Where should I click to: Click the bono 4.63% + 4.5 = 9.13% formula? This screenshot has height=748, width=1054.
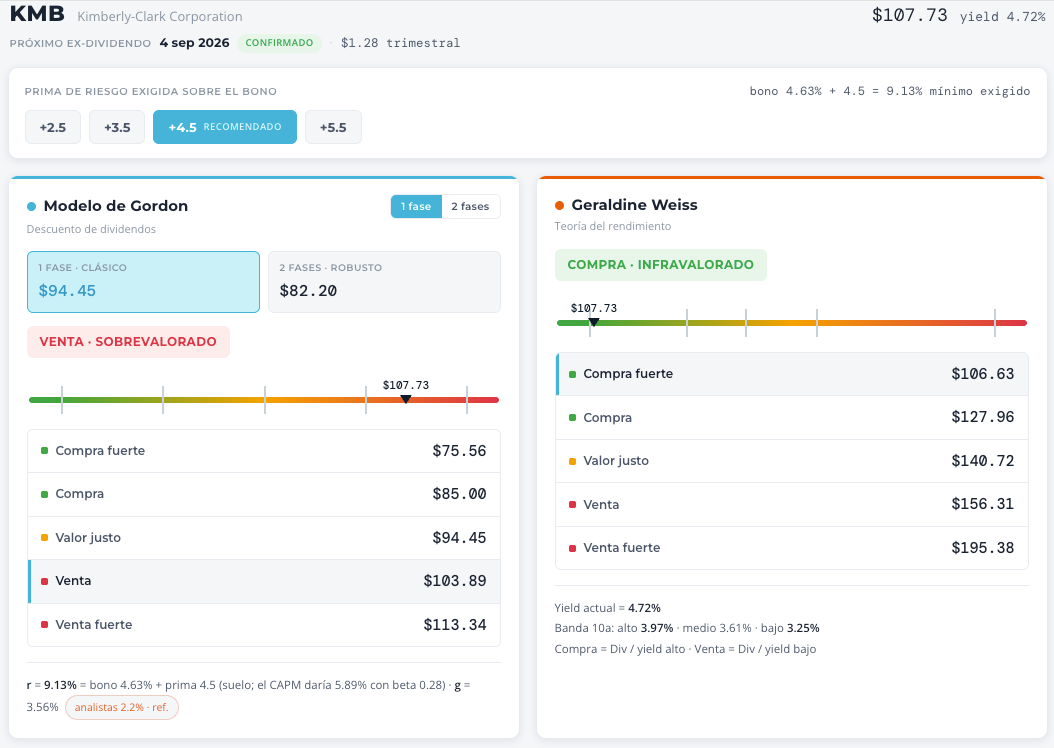click(x=890, y=91)
